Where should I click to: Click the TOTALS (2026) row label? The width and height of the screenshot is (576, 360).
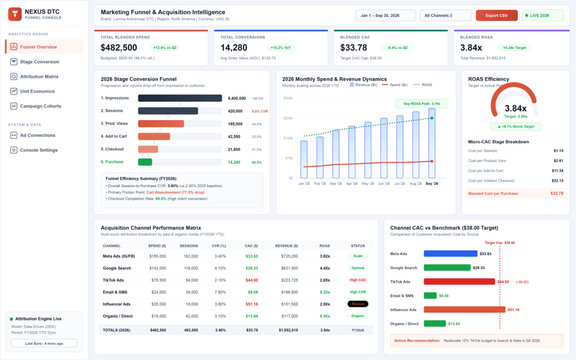point(116,330)
